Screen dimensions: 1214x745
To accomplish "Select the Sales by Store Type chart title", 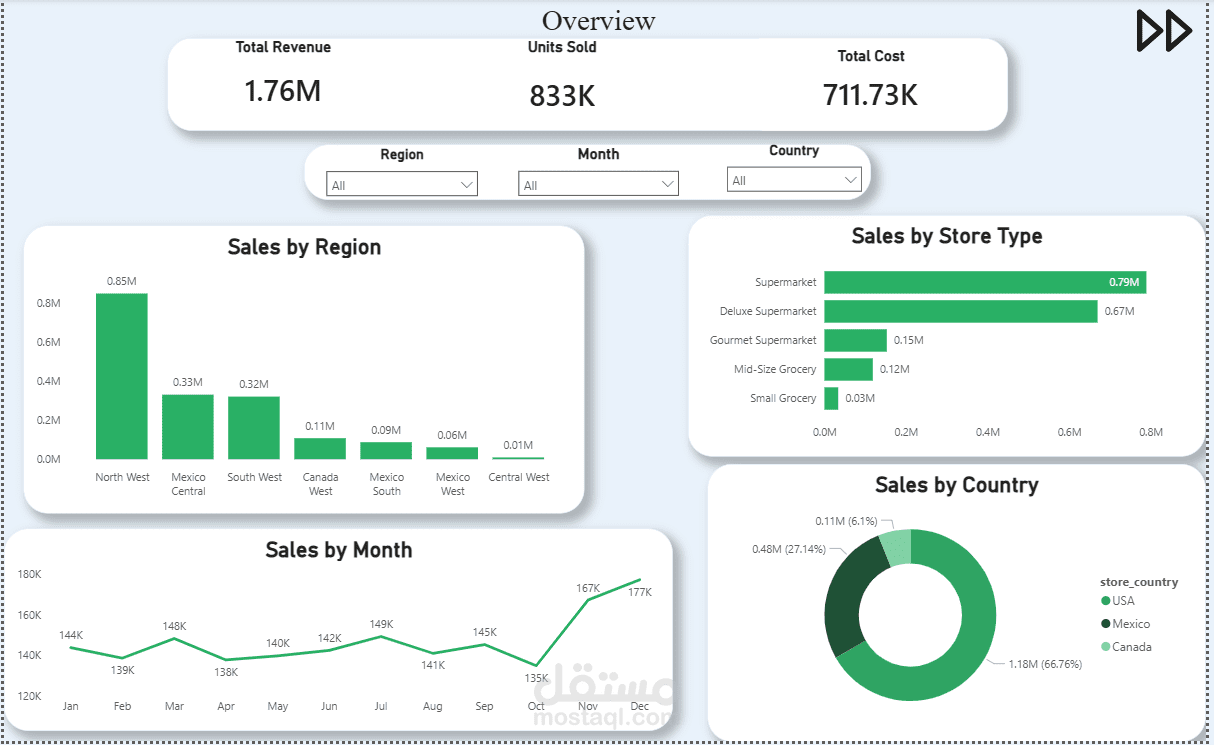I will (x=947, y=236).
